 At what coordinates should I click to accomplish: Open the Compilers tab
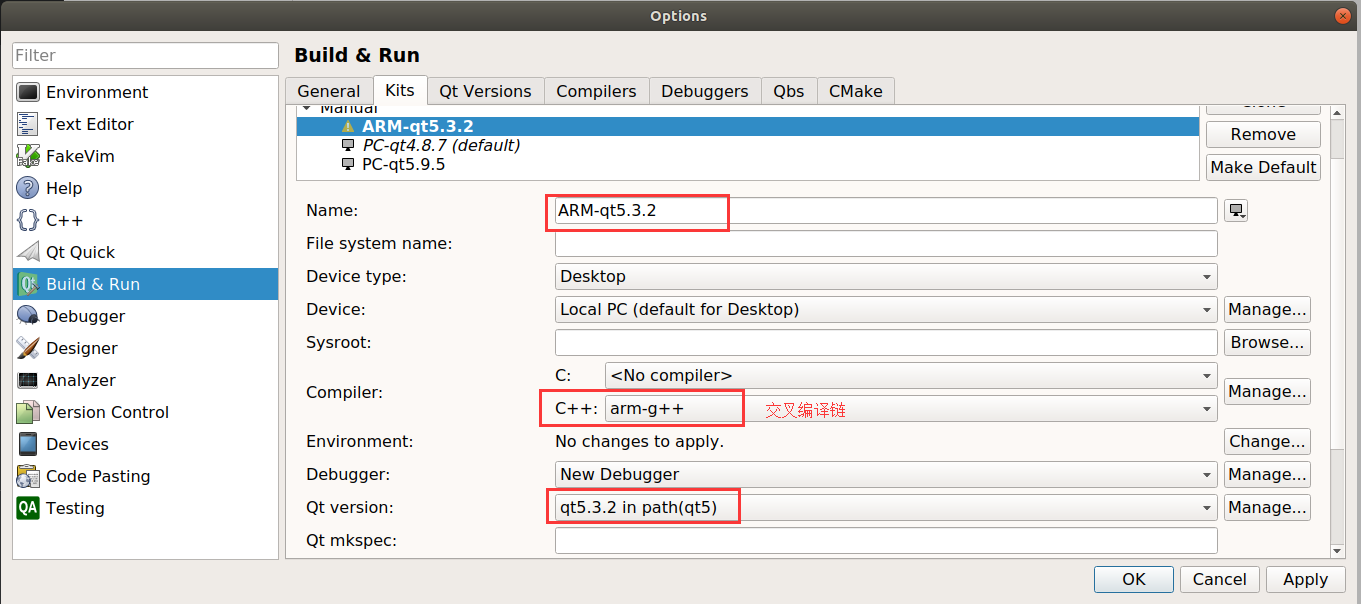[596, 91]
